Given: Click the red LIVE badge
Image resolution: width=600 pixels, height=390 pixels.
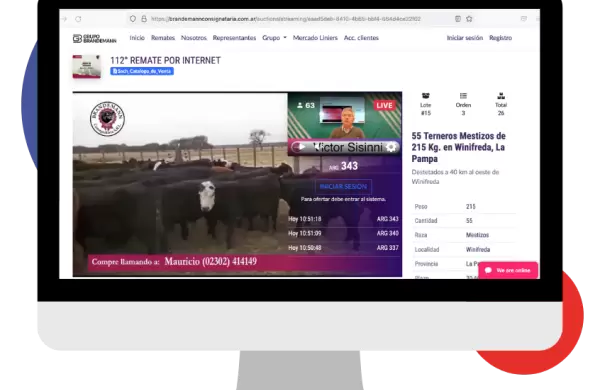Looking at the screenshot, I should 384,105.
